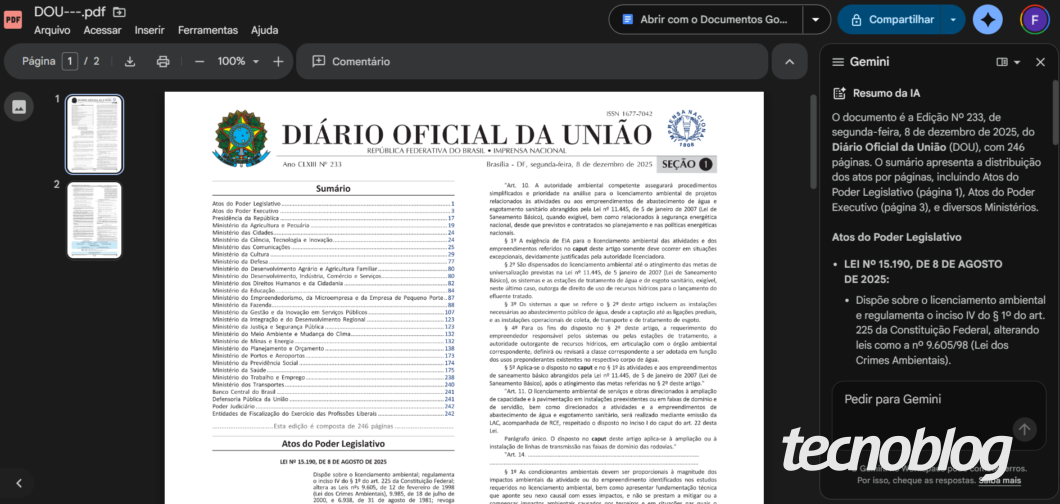Click the SEÇÃO 1 label in header
The height and width of the screenshot is (504, 1060).
click(x=687, y=164)
